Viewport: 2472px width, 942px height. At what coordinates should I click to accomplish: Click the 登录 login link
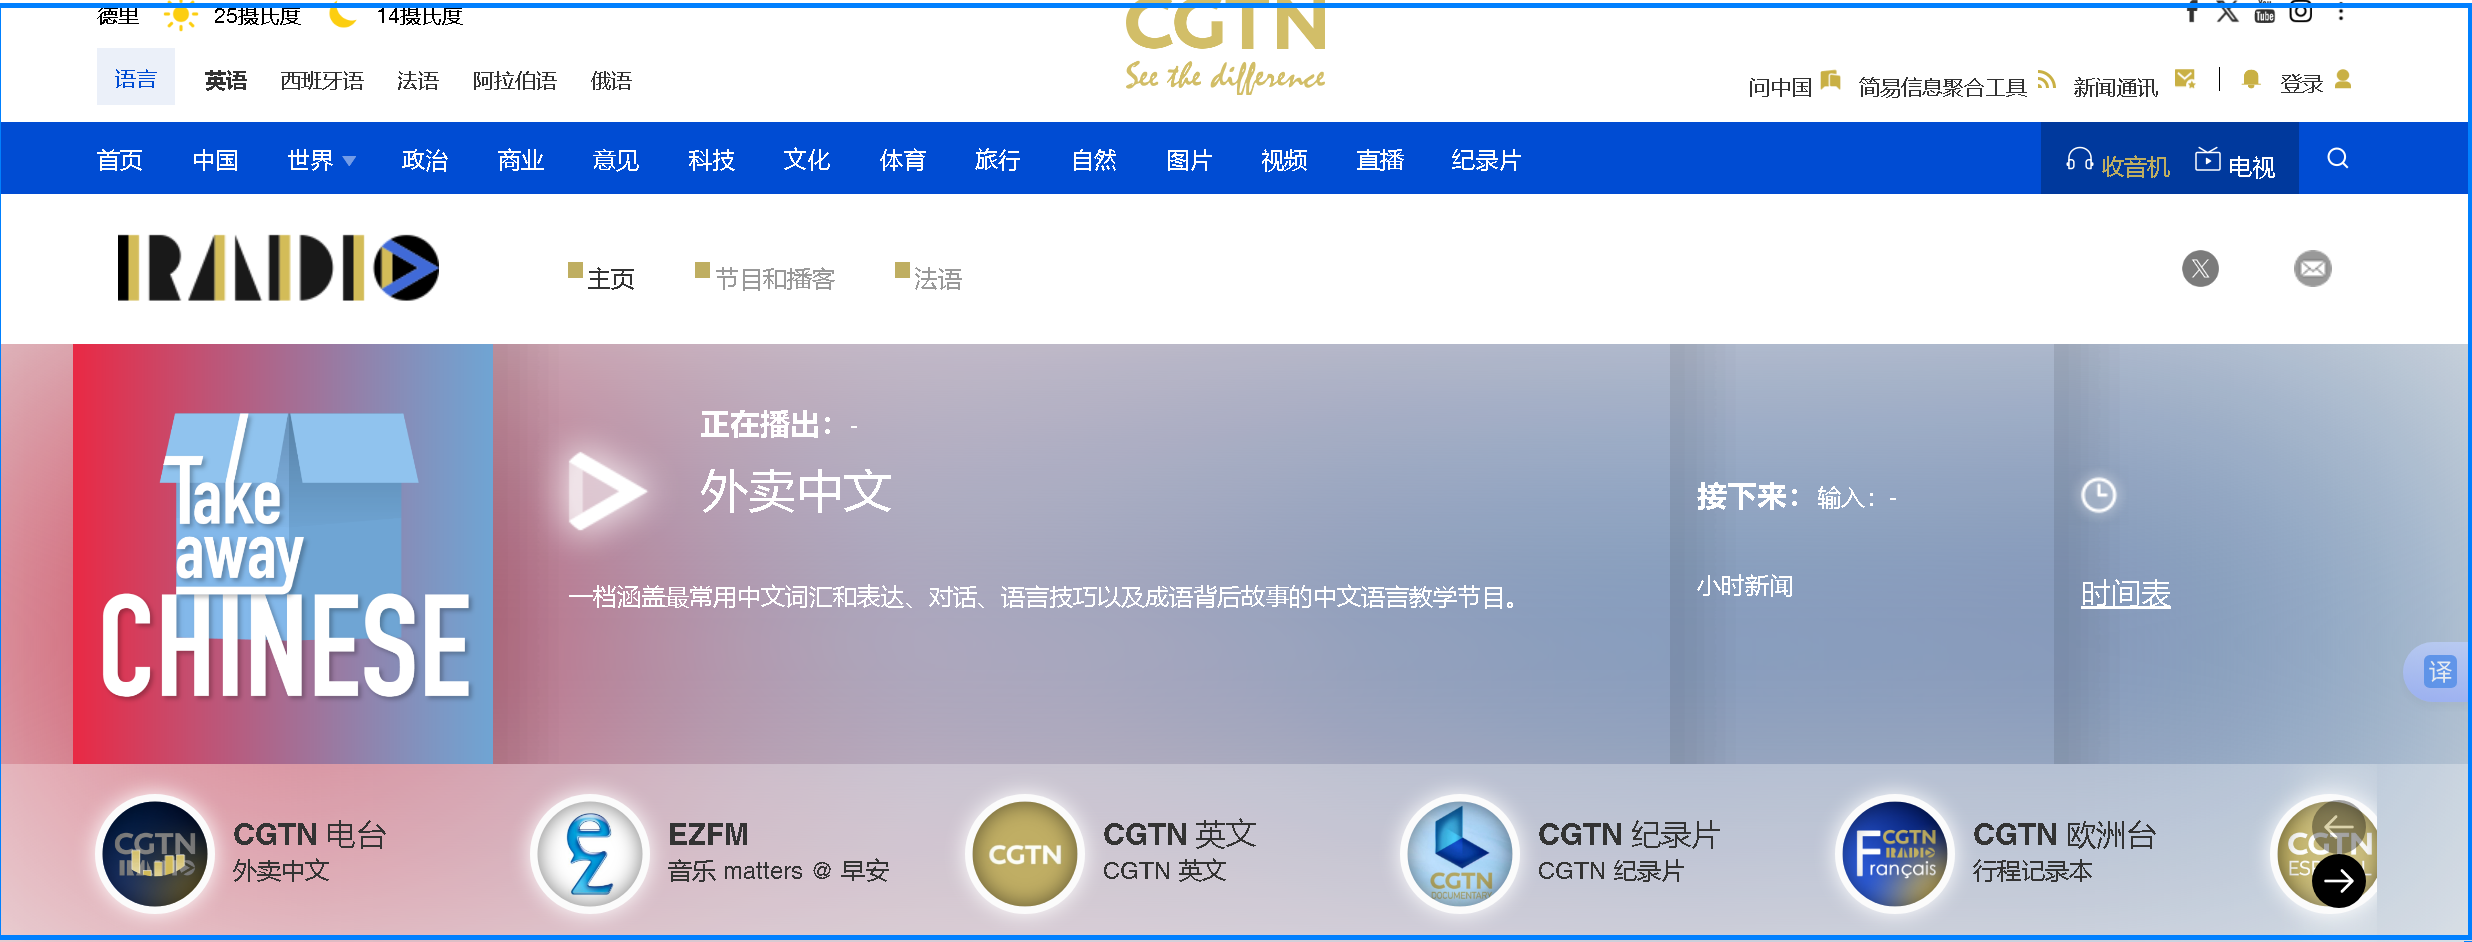click(x=2301, y=84)
